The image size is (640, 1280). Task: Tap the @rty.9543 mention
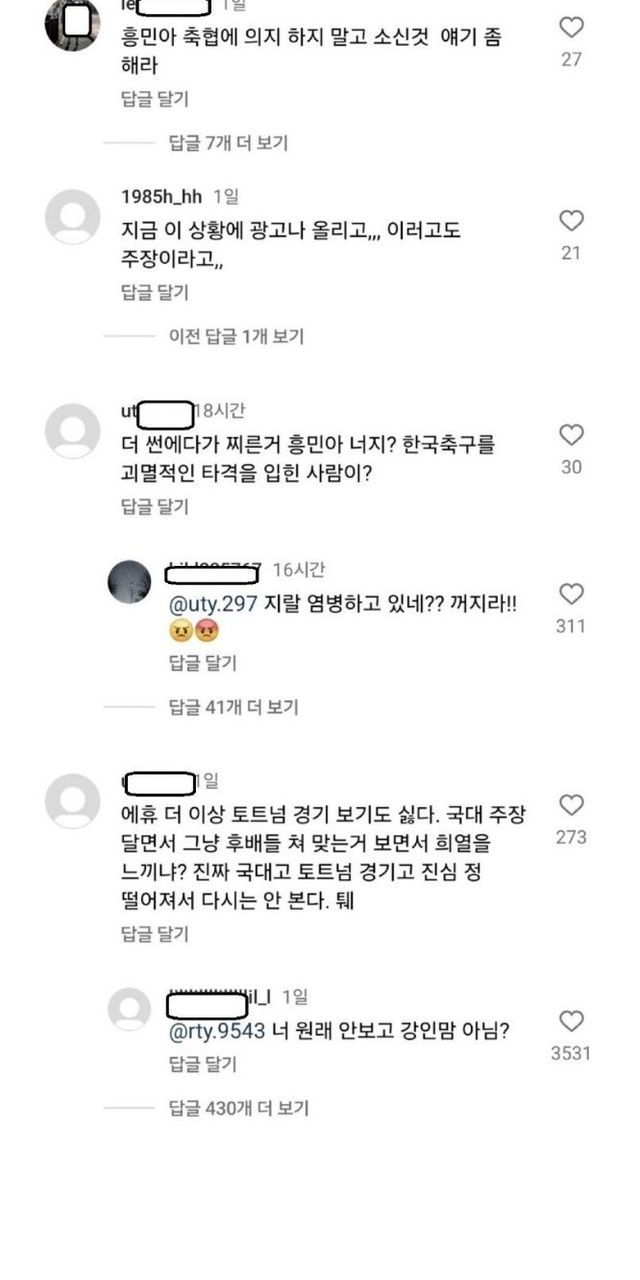point(217,1031)
